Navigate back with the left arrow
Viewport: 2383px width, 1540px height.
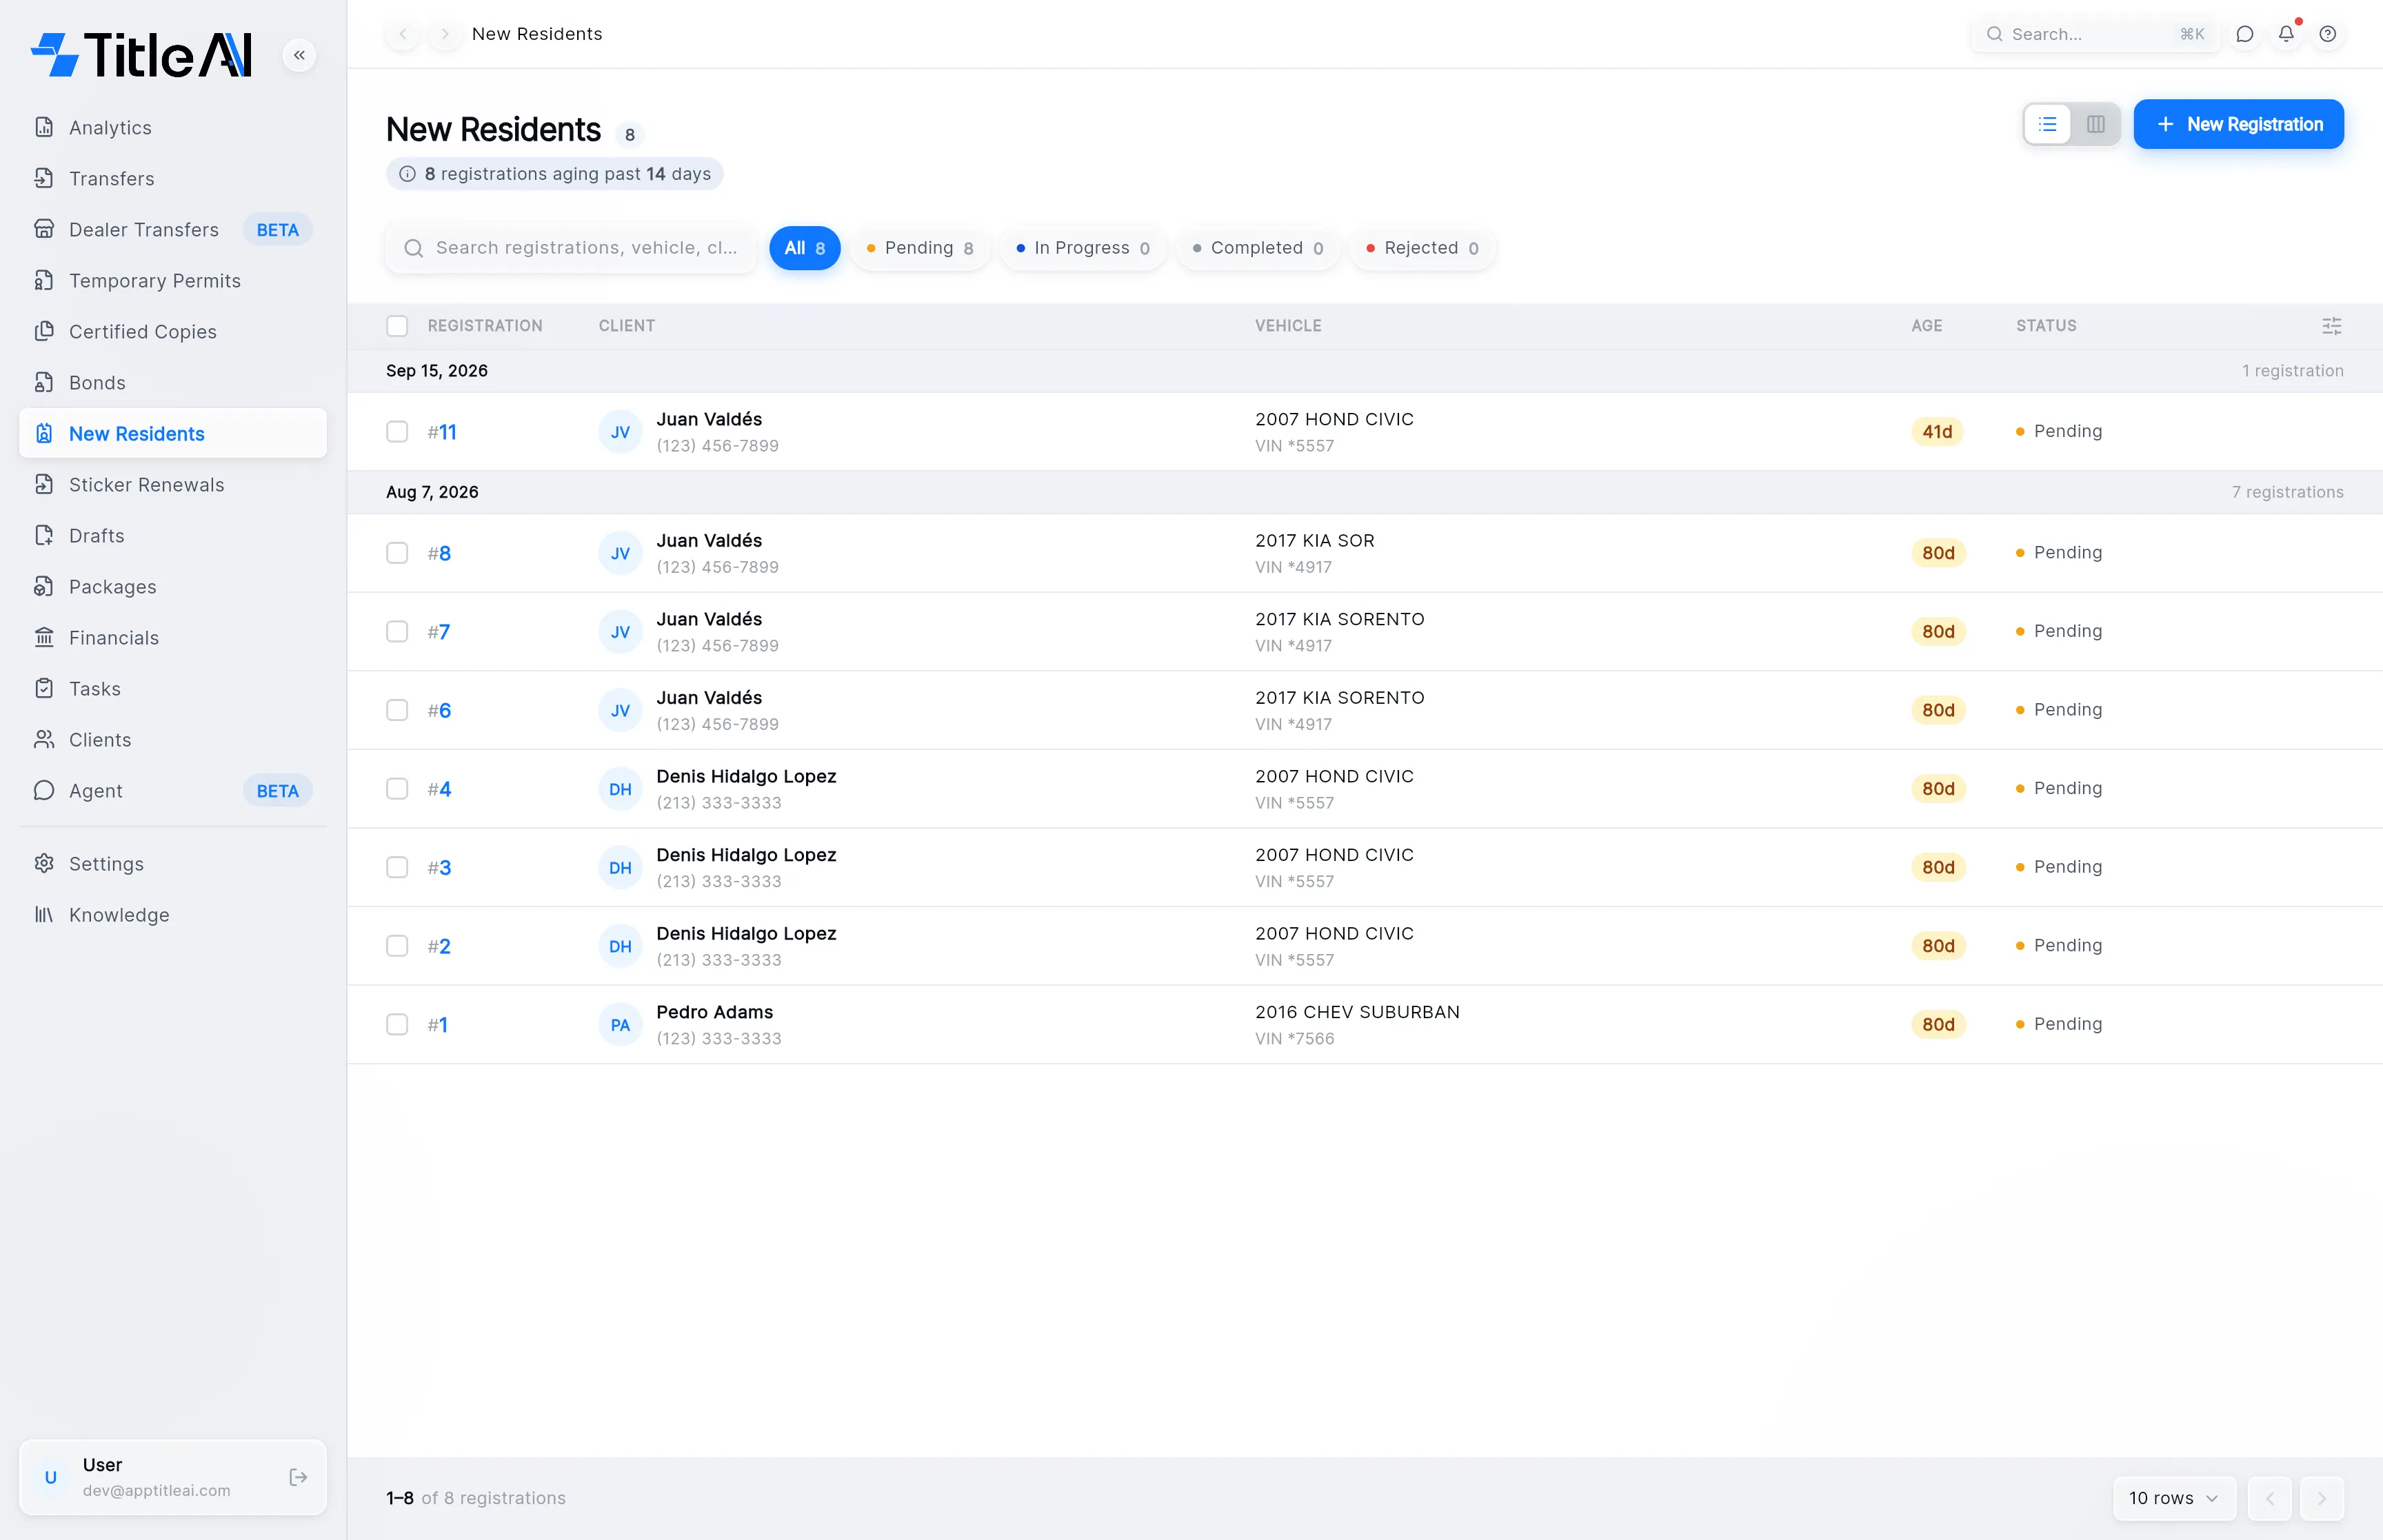point(403,34)
